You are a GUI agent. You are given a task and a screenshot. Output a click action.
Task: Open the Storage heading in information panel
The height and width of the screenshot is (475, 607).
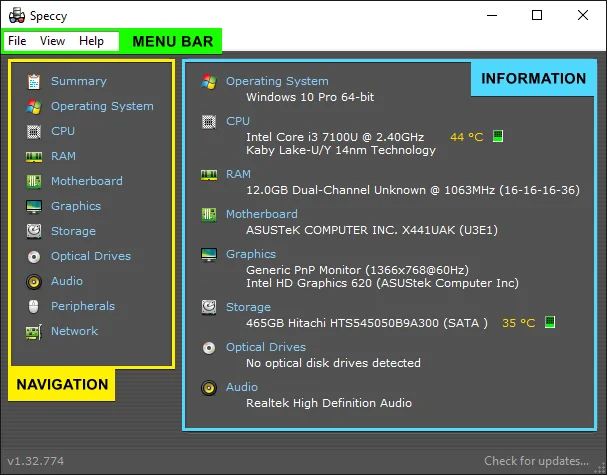248,307
